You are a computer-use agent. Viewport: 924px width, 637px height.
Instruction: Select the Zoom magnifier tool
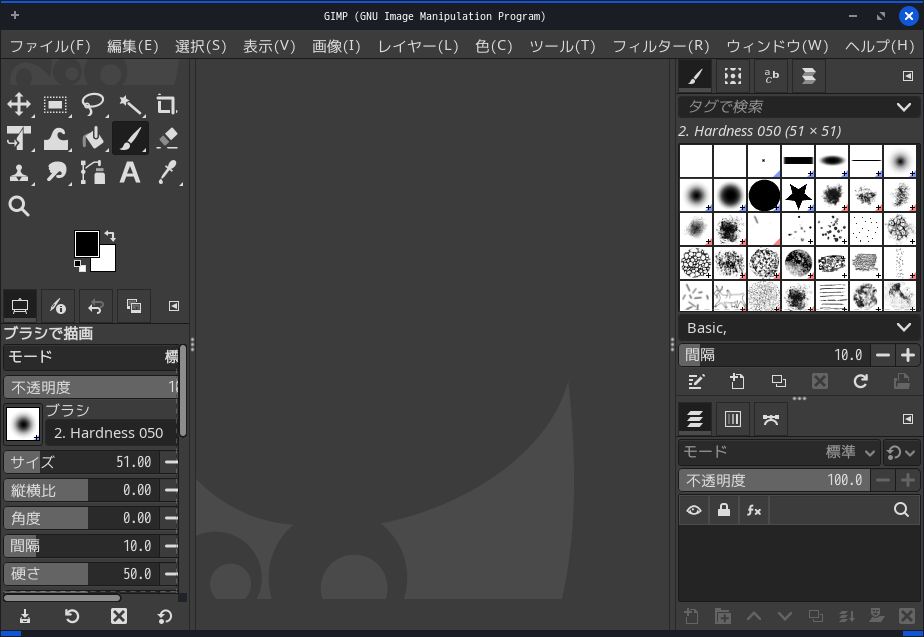tap(19, 206)
